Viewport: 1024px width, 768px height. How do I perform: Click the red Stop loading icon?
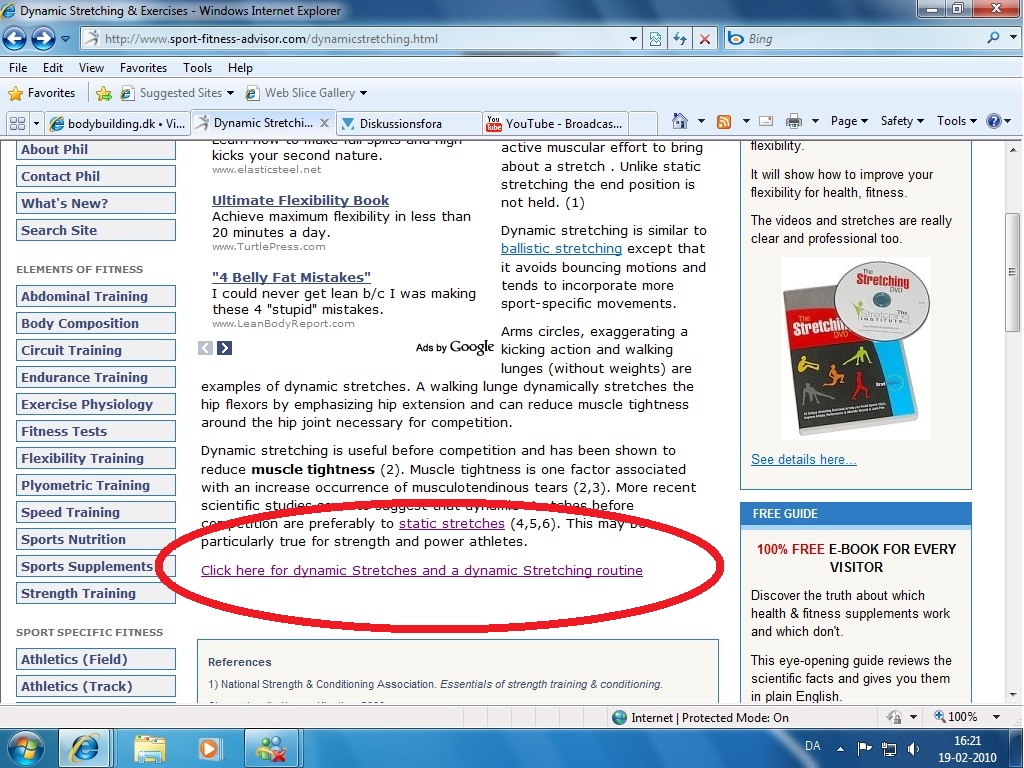point(705,39)
